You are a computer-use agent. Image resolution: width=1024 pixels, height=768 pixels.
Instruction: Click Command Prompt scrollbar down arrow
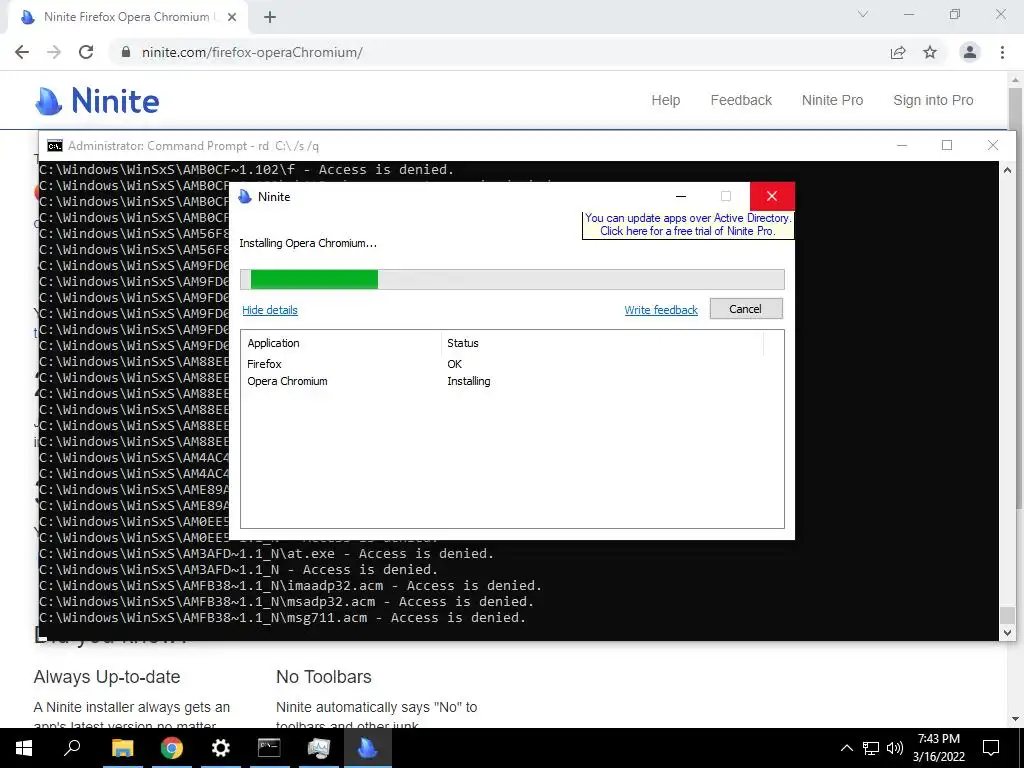click(x=1007, y=632)
